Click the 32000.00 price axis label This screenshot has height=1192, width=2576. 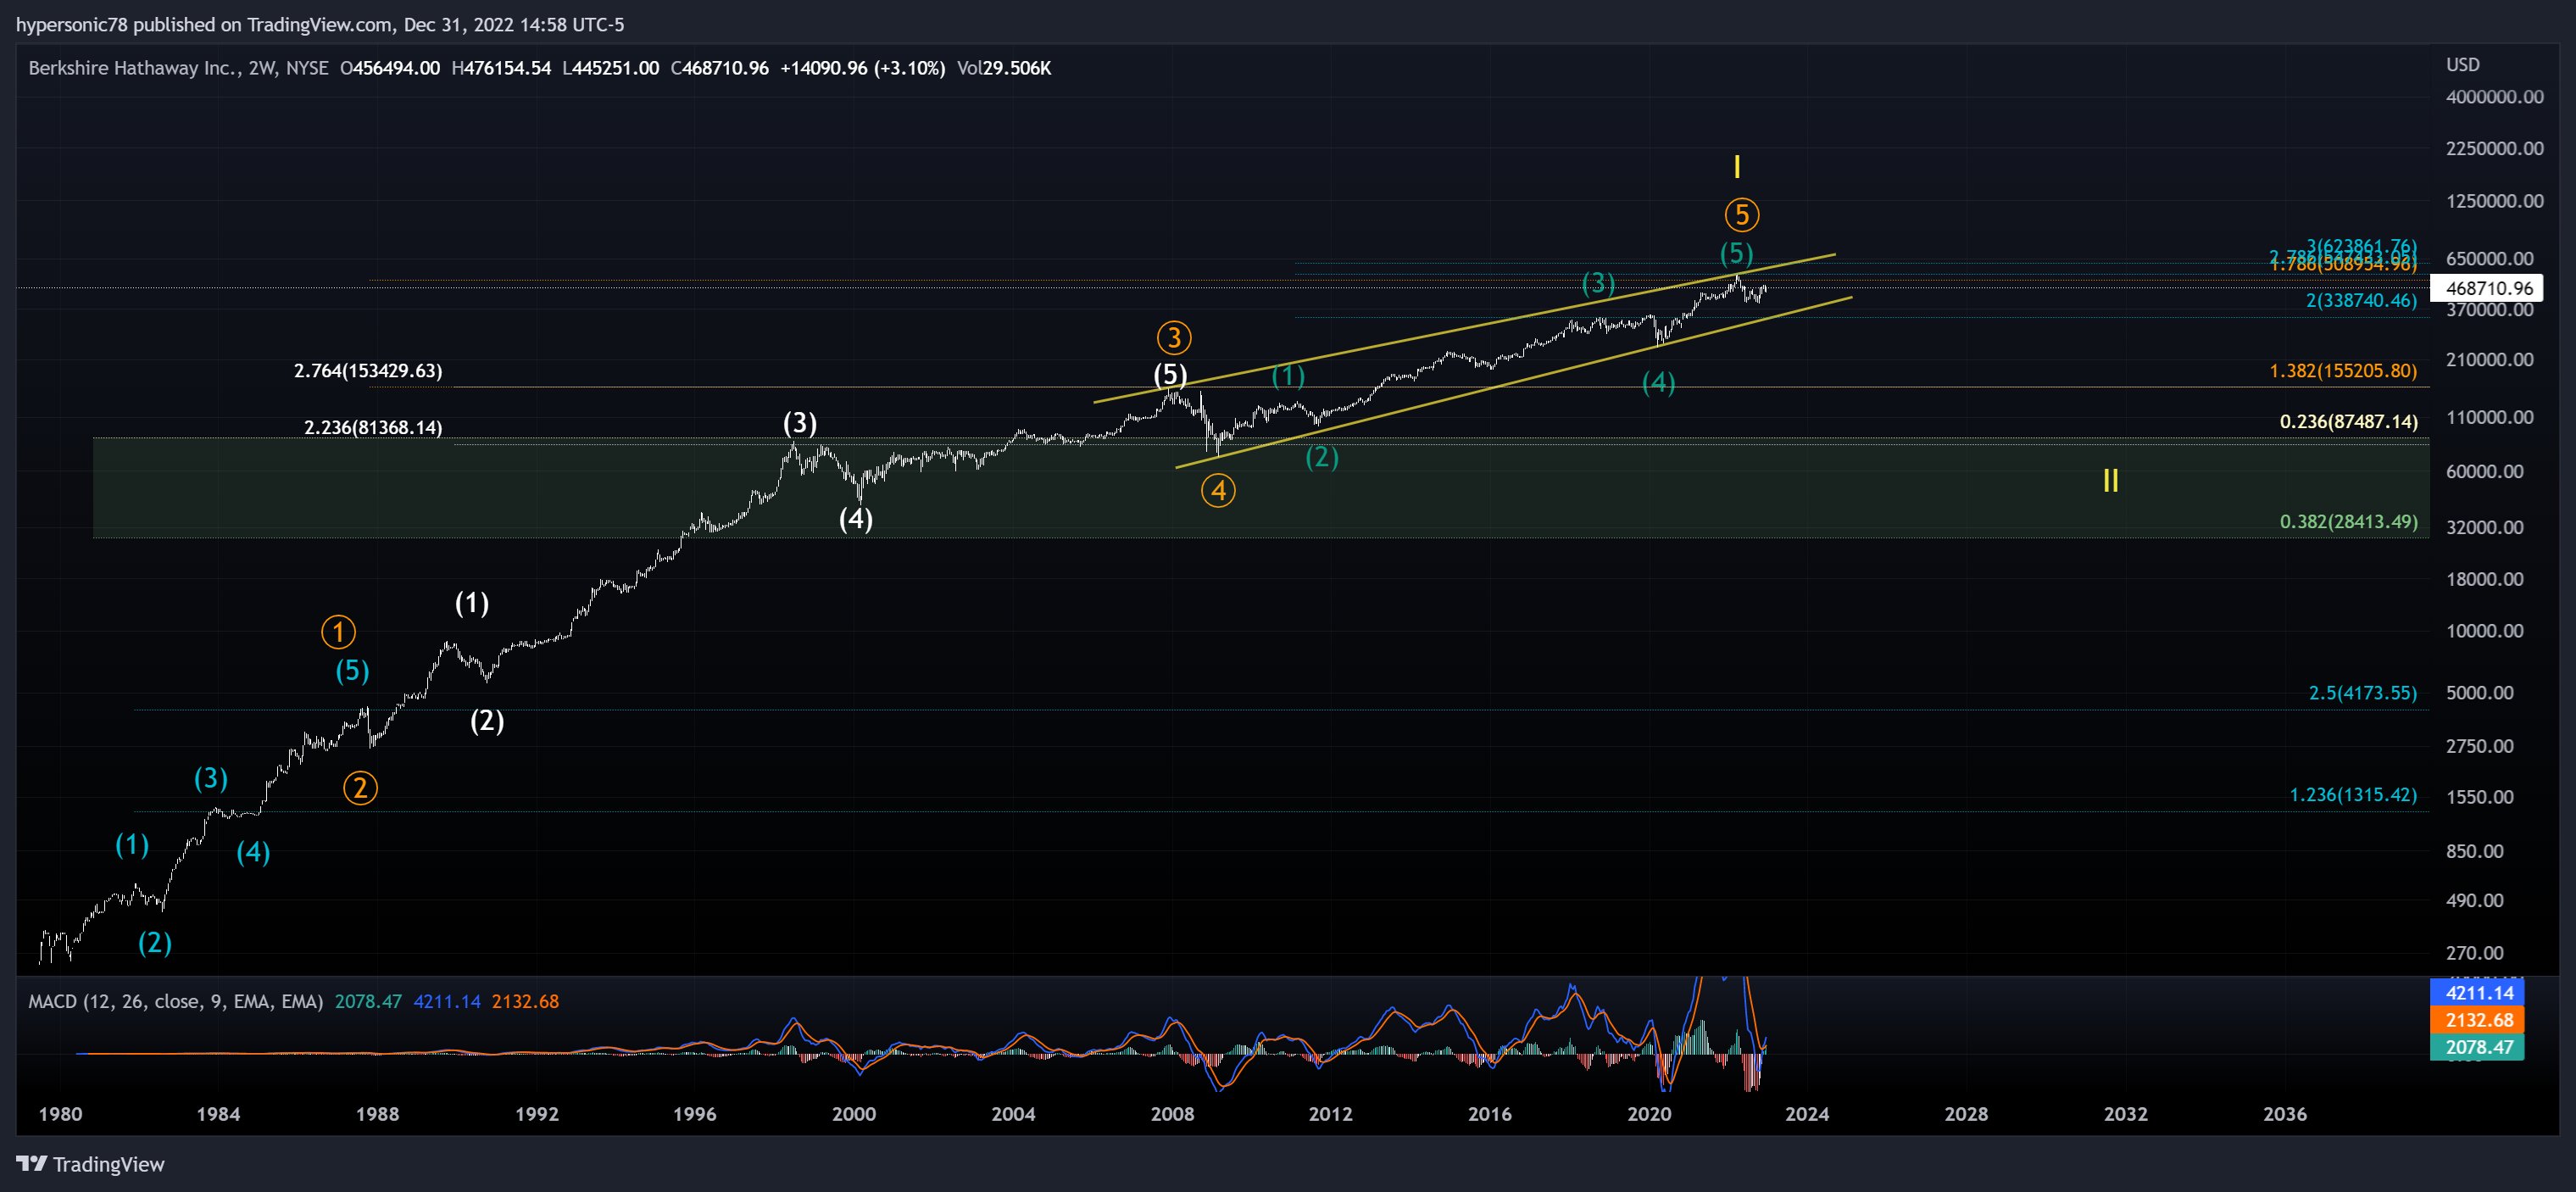(x=2485, y=527)
